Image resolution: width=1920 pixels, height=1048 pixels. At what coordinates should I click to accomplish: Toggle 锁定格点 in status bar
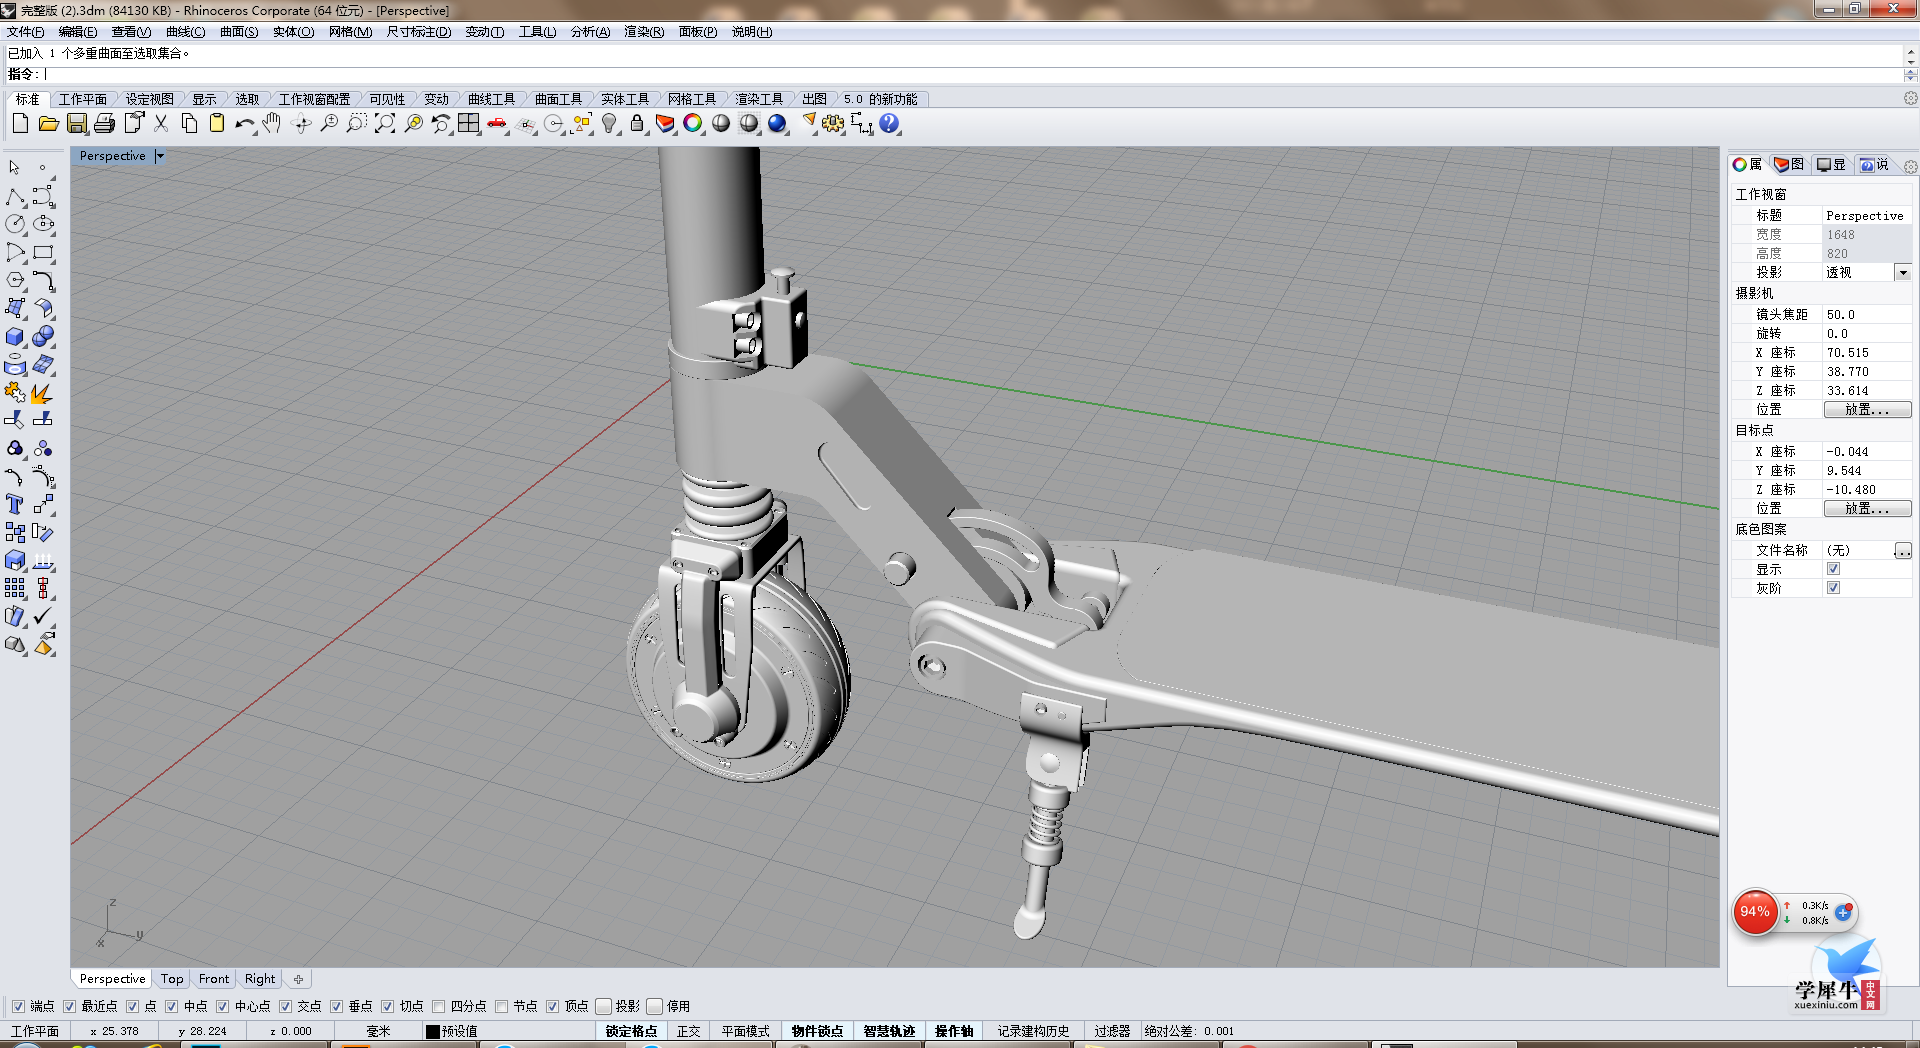(x=631, y=1031)
